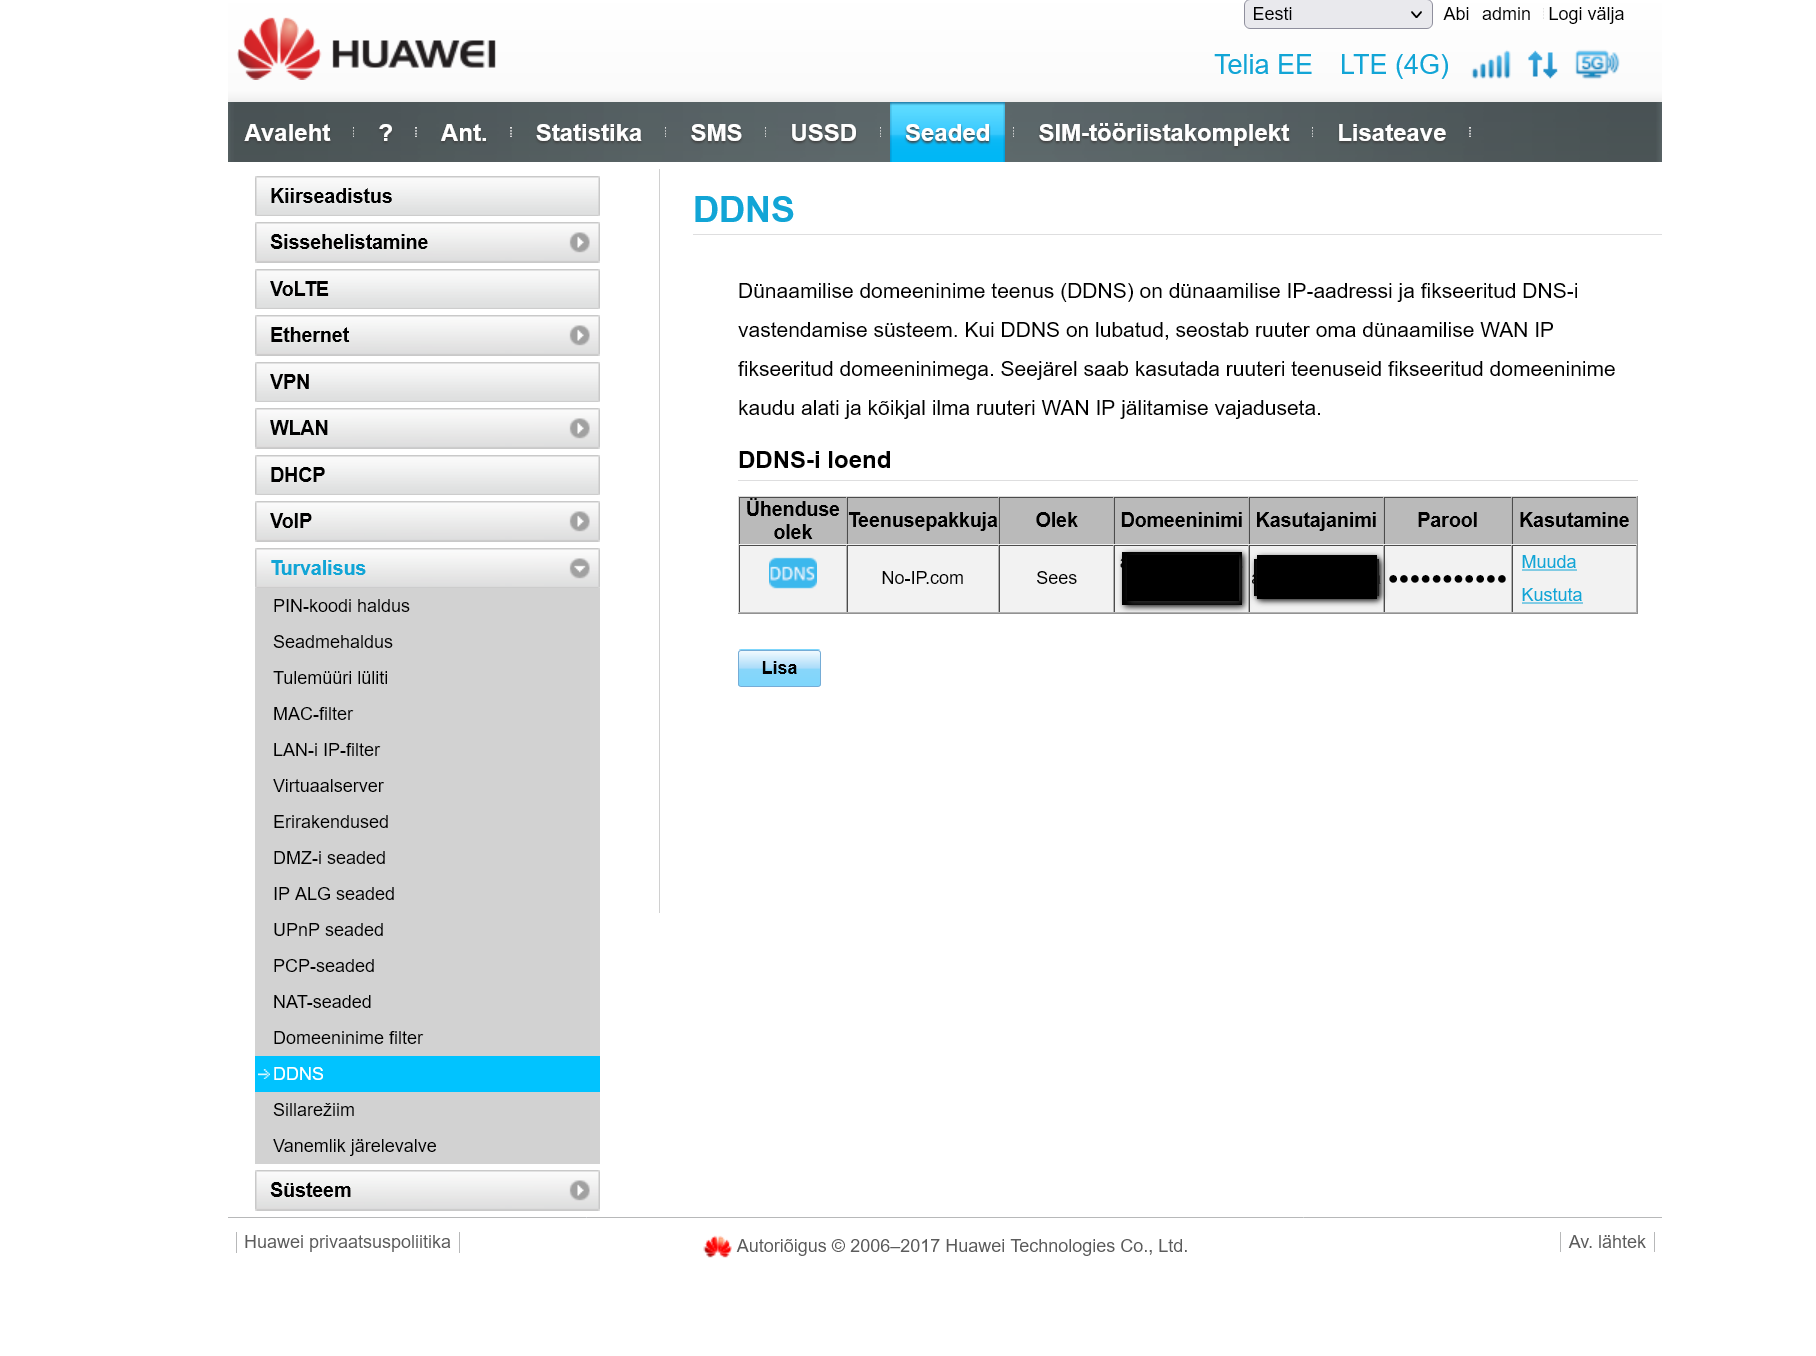Viewport: 1816px width, 1356px height.
Task: Click the arrow icon beside WLAN
Action: click(579, 429)
